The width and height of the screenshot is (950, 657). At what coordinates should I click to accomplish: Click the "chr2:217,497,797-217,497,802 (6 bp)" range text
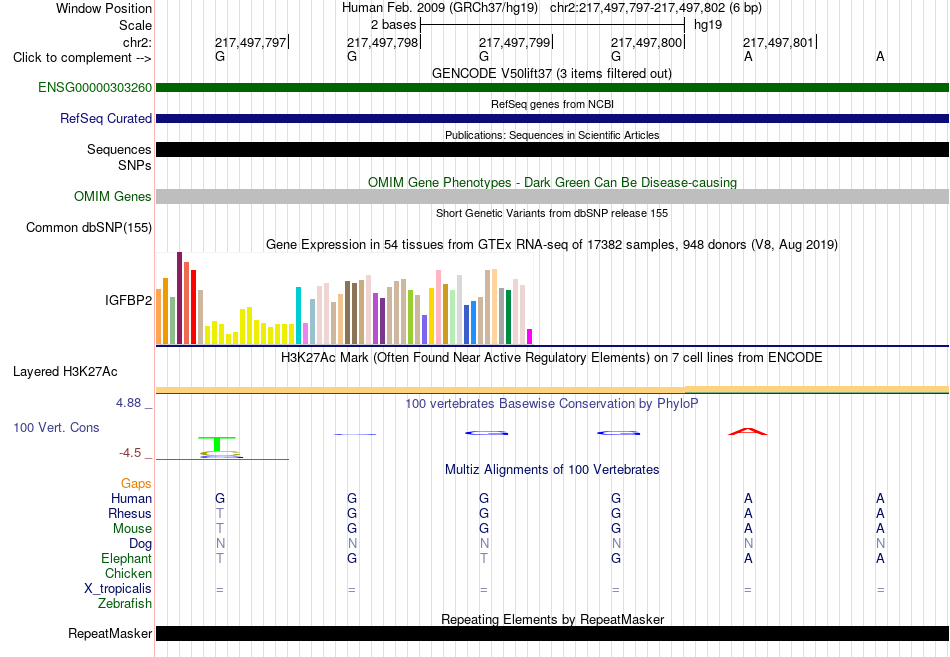pyautogui.click(x=656, y=8)
